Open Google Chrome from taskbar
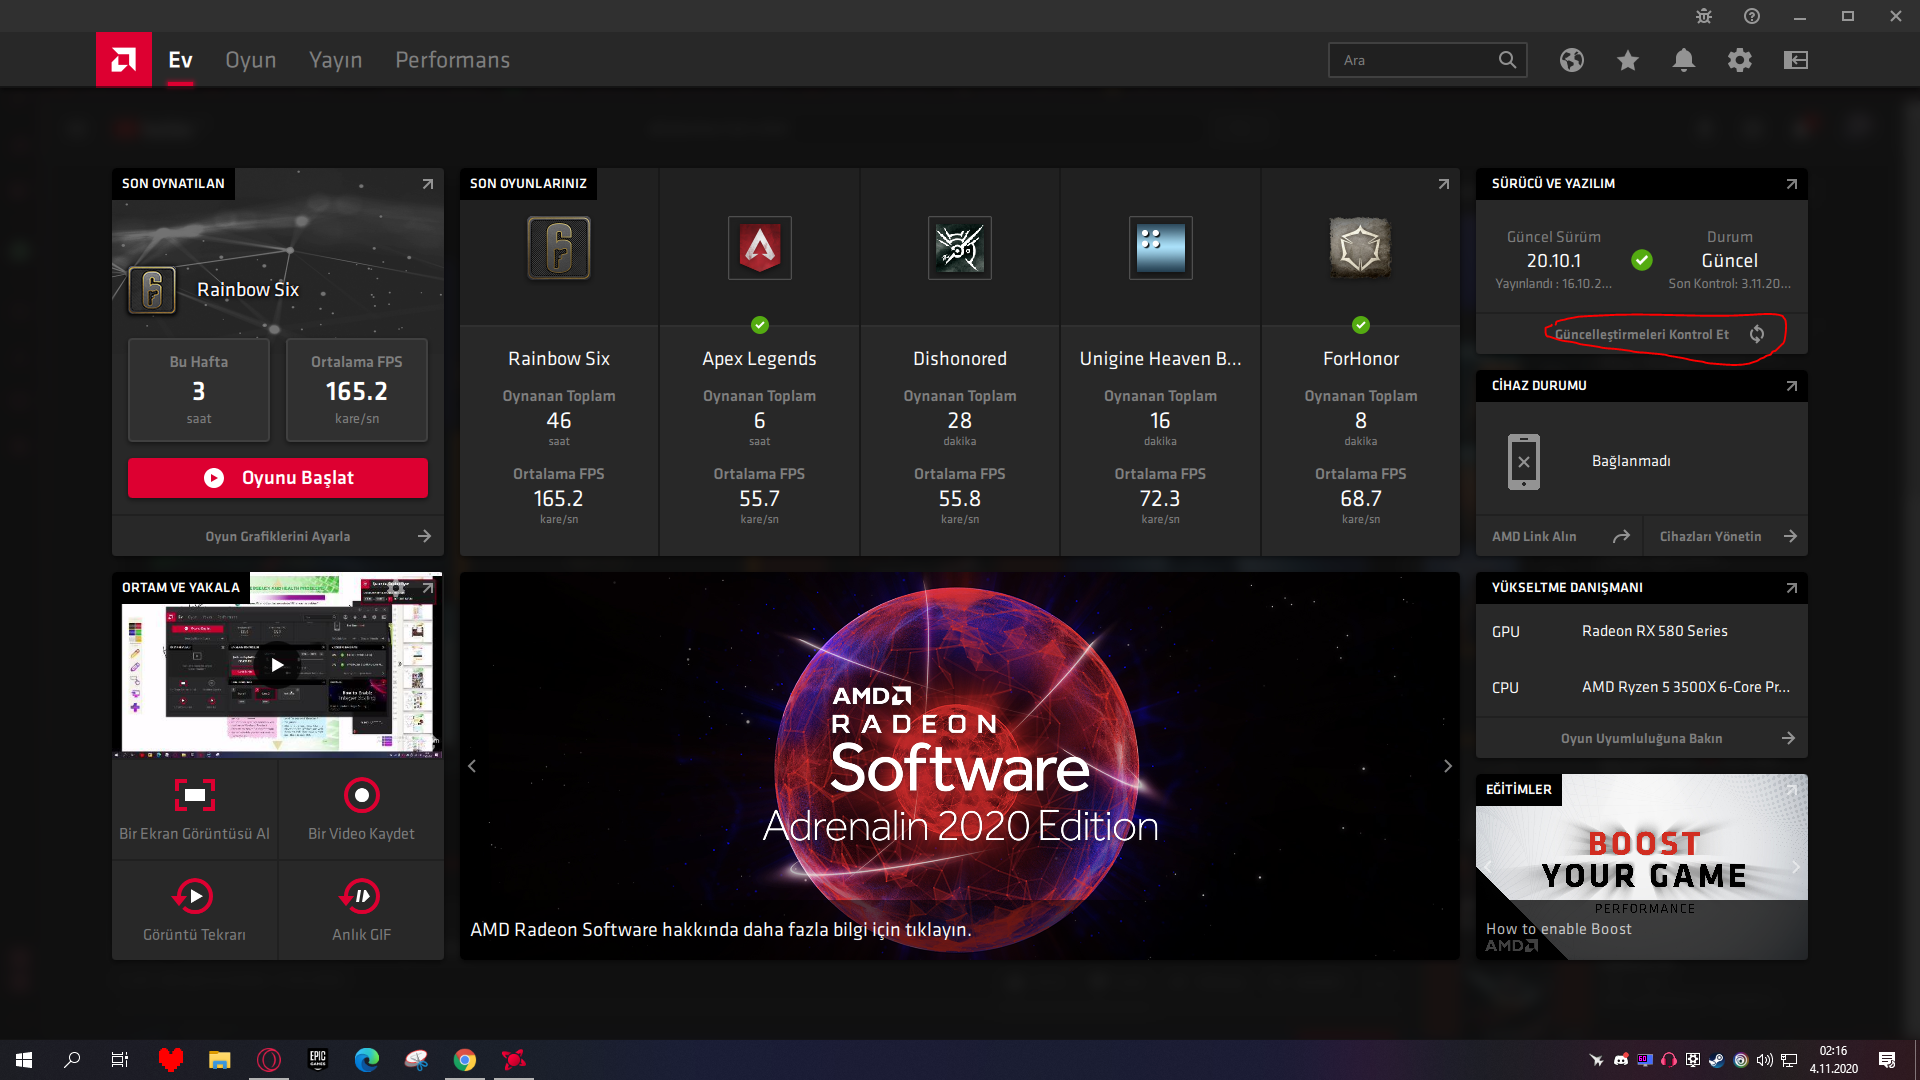Viewport: 1920px width, 1080px height. pyautogui.click(x=465, y=1059)
